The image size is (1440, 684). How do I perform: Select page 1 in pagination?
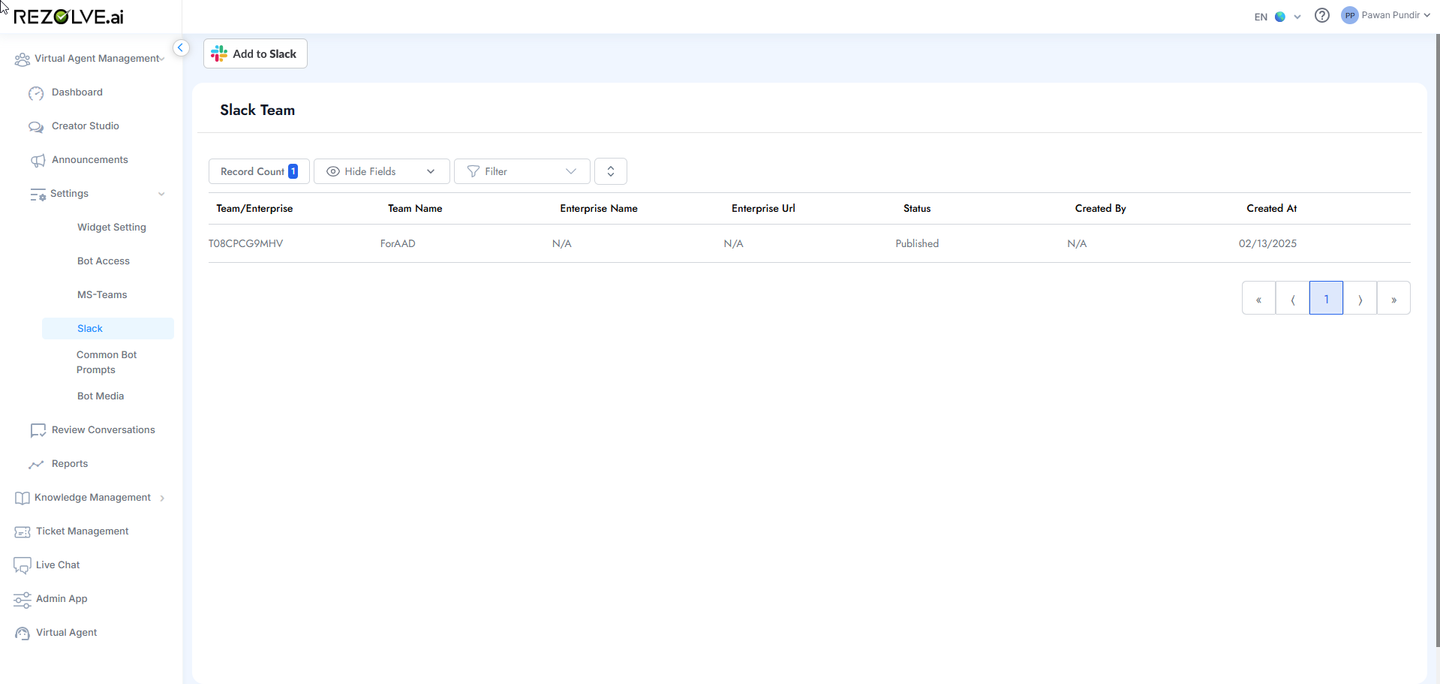tap(1326, 298)
